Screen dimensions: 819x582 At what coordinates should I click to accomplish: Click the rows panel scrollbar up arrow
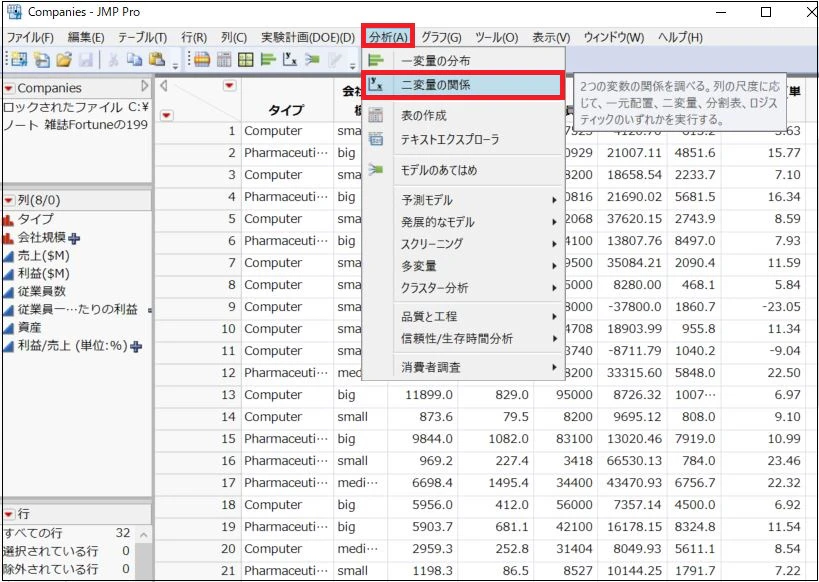144,535
